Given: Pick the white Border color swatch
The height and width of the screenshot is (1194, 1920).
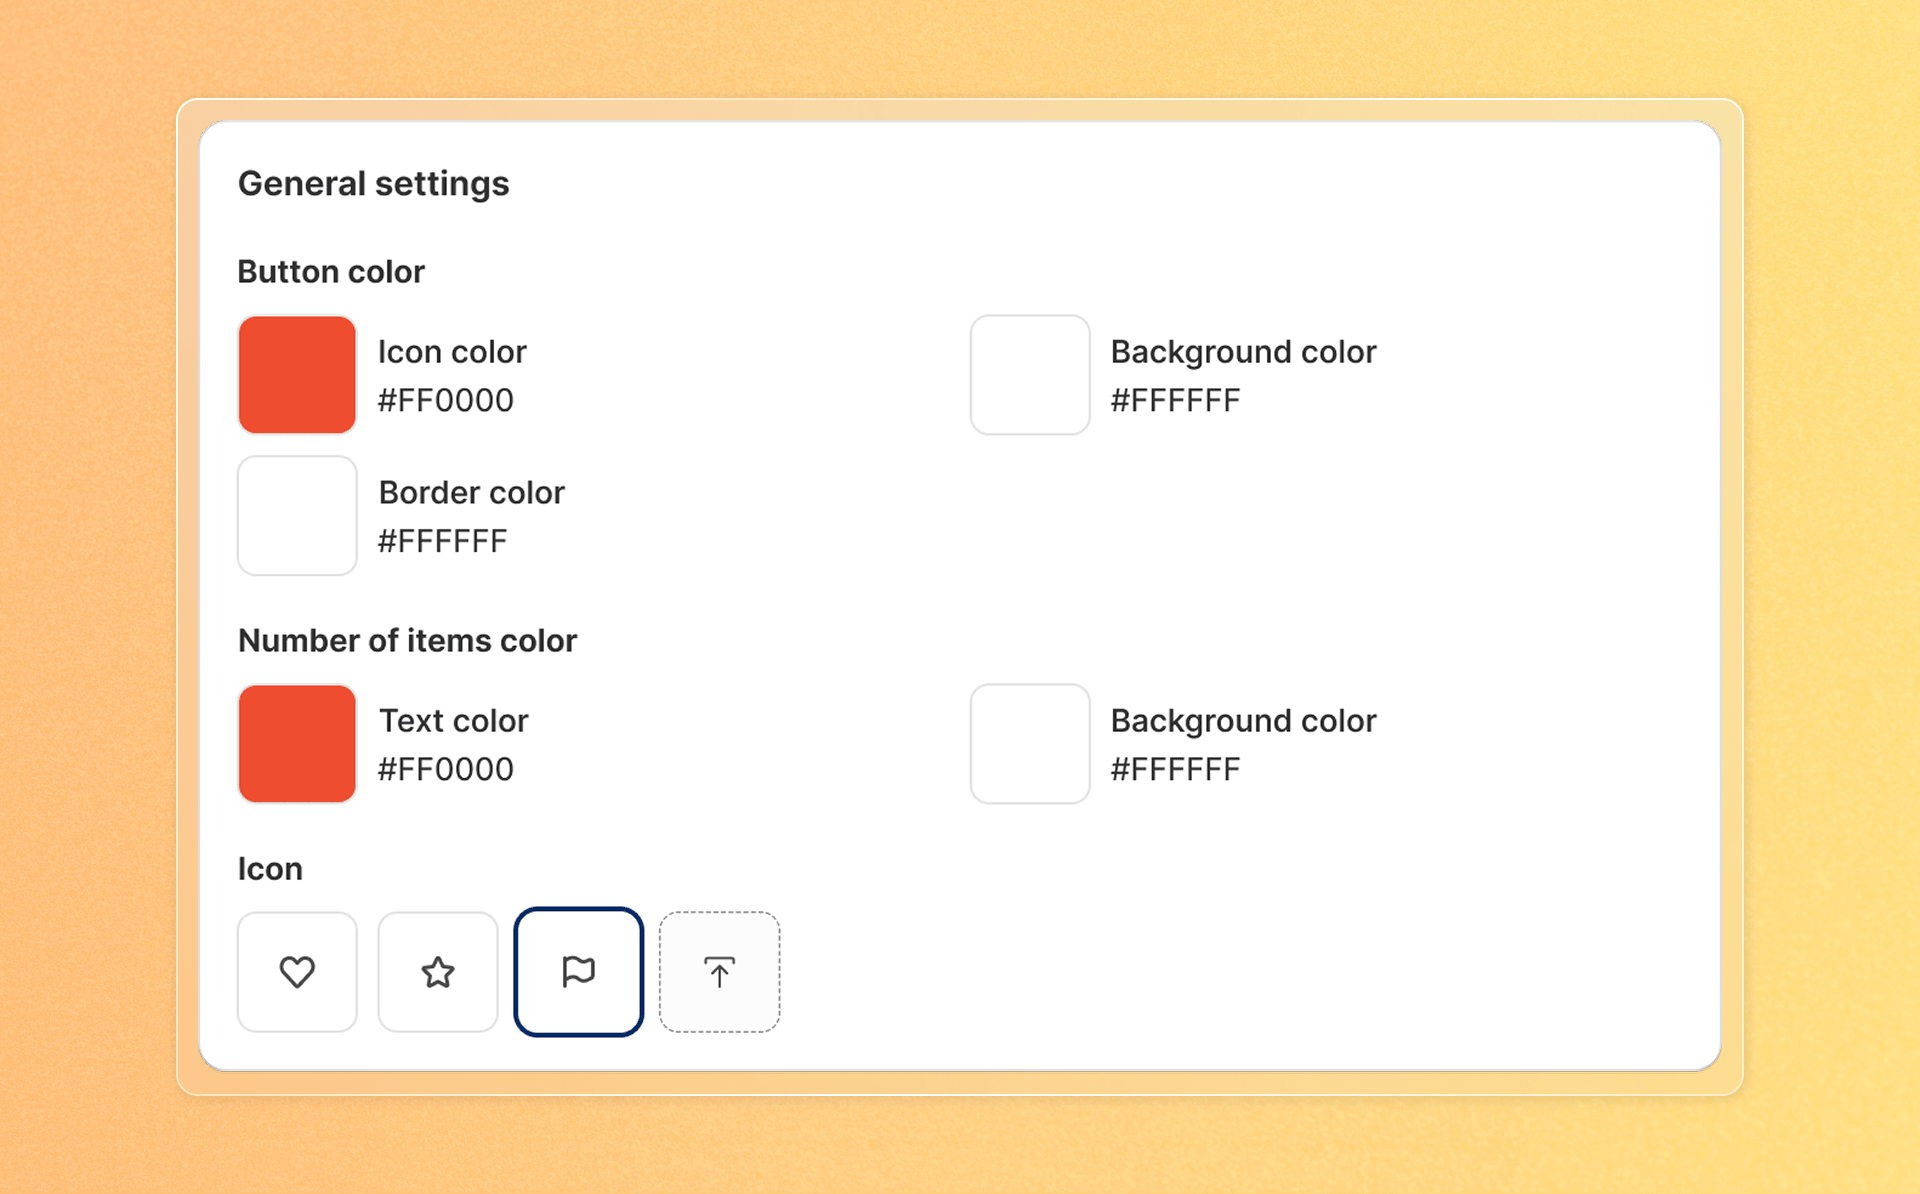Looking at the screenshot, I should pos(297,516).
